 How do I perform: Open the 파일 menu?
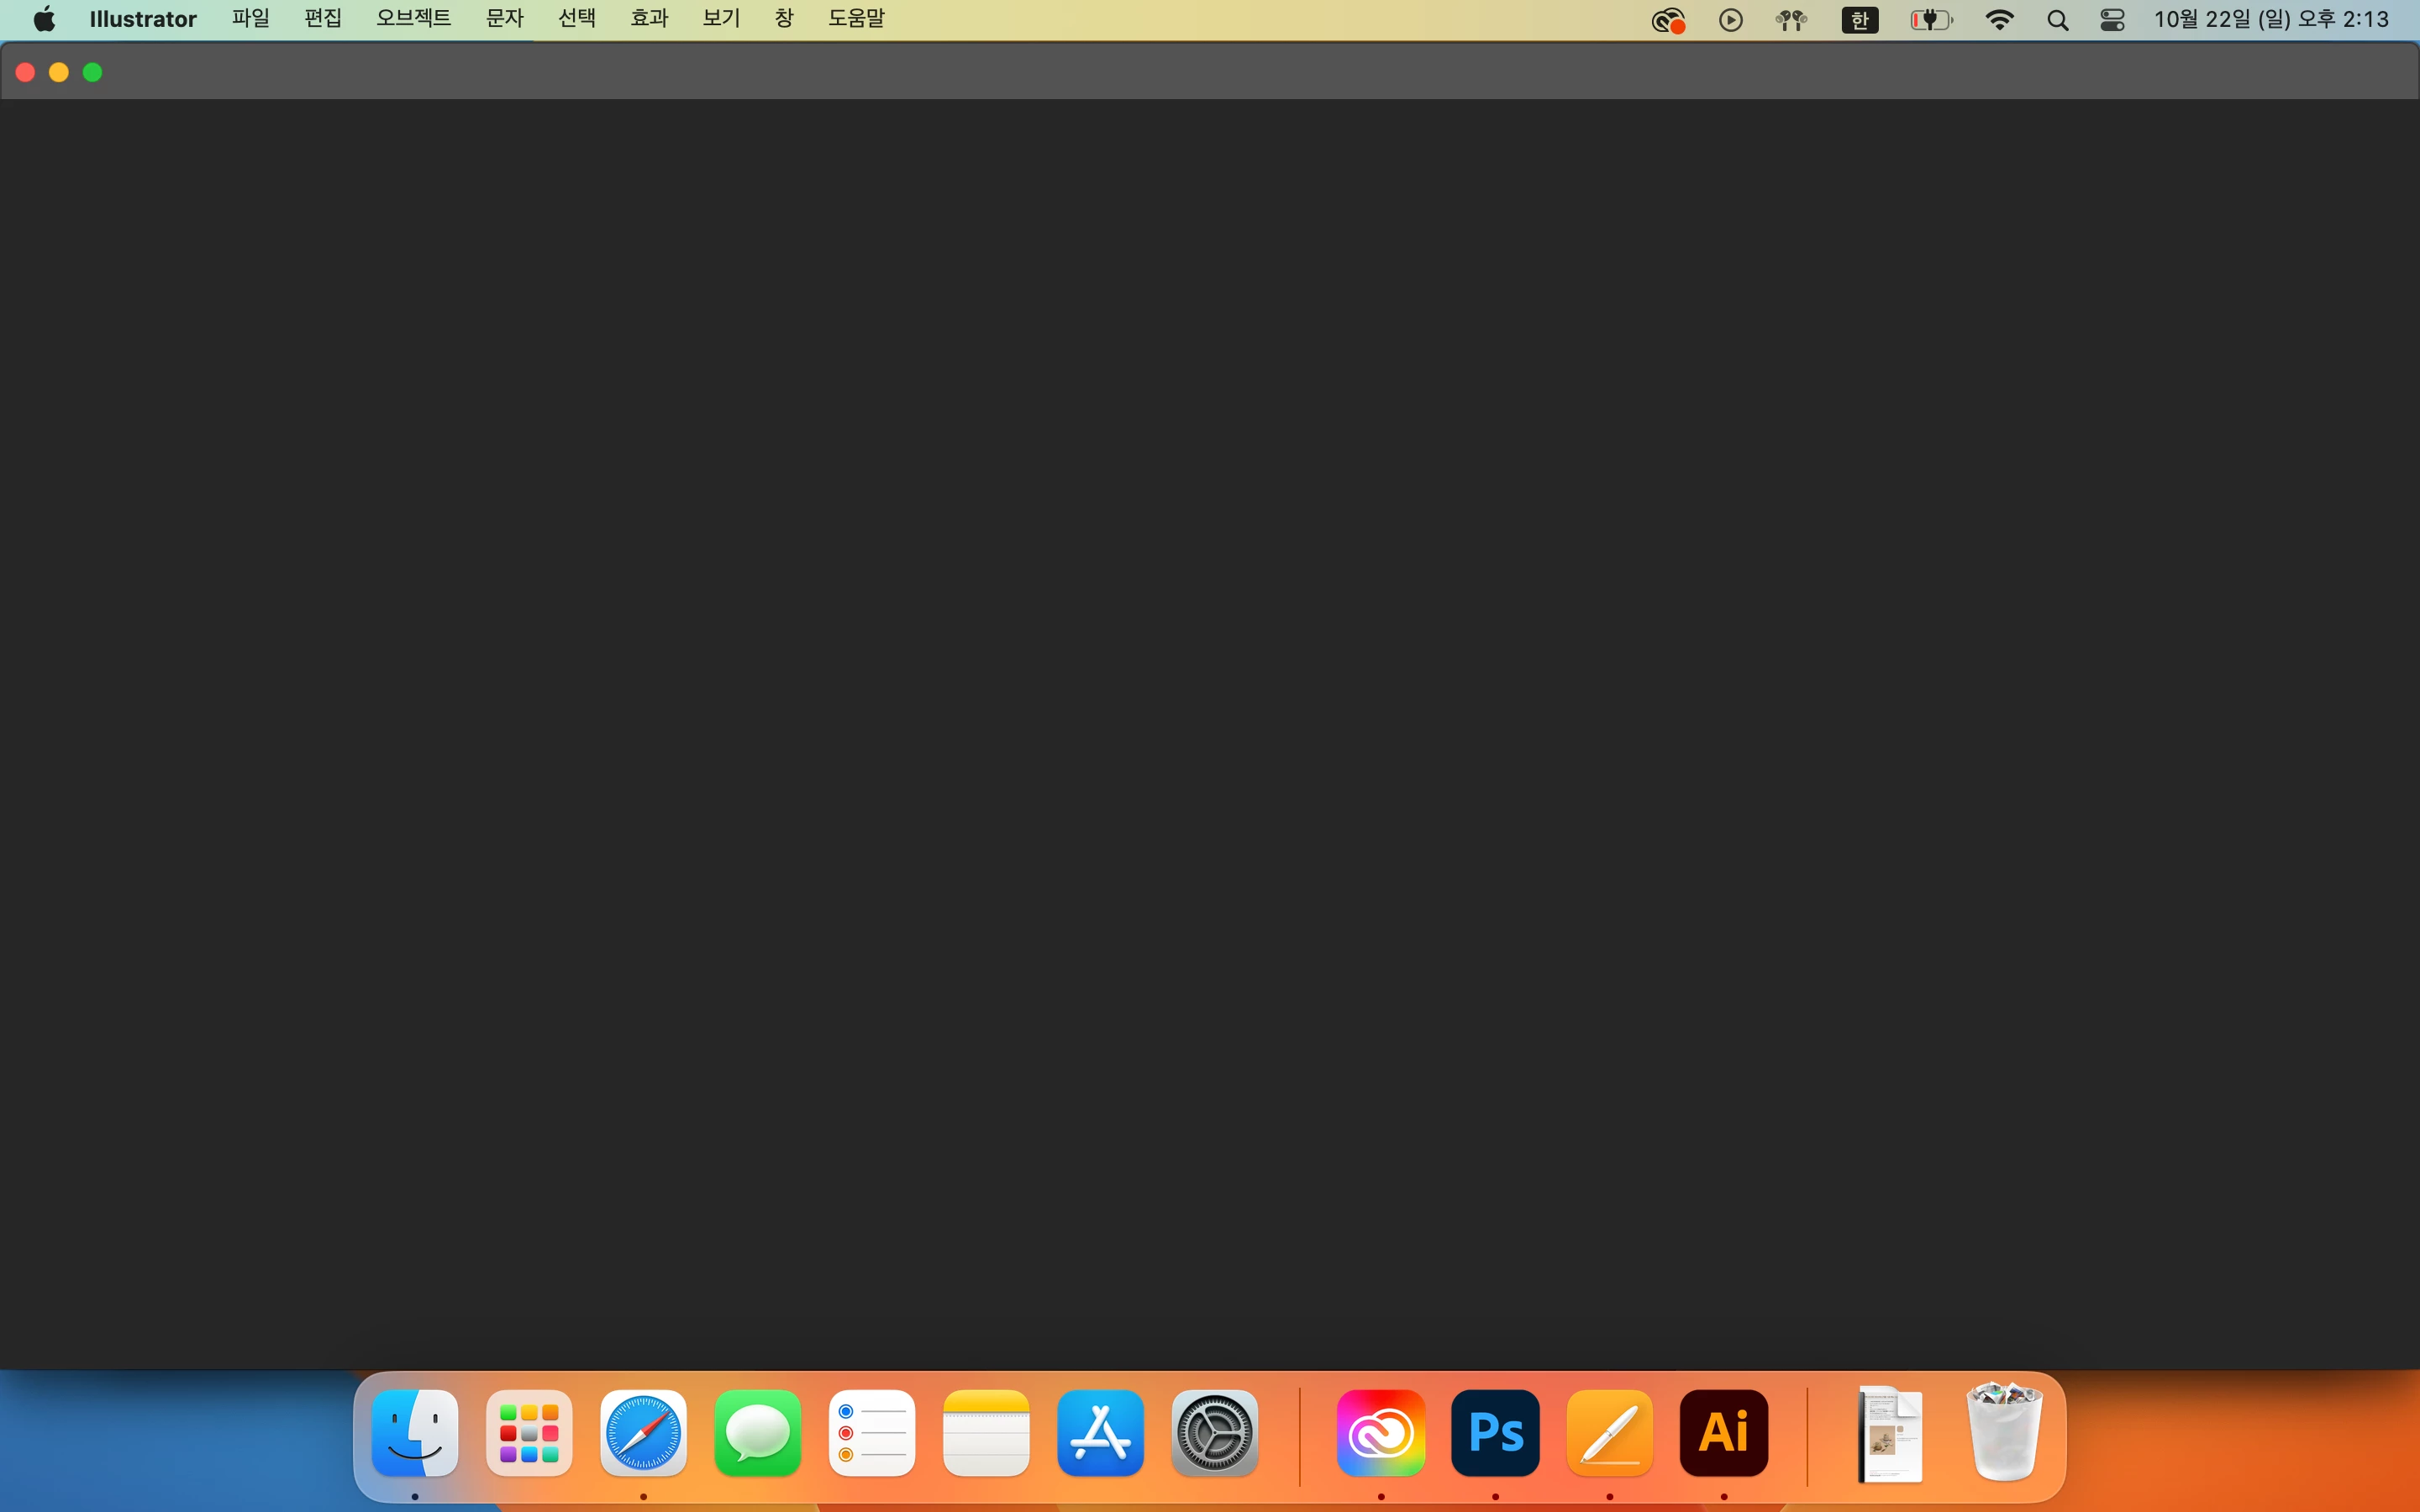pyautogui.click(x=251, y=19)
